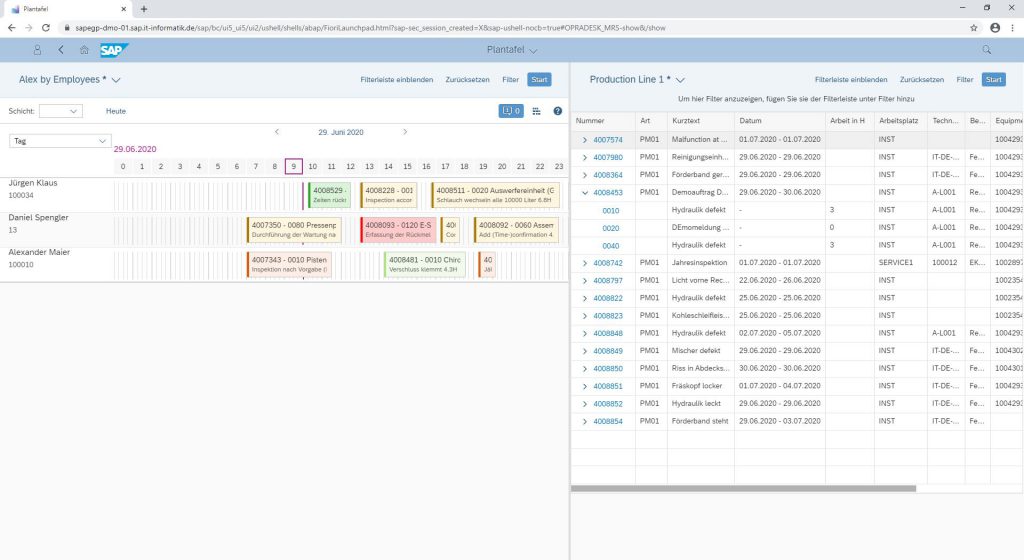Open the help question mark icon
Screen dimensions: 1024x560
[x=558, y=111]
